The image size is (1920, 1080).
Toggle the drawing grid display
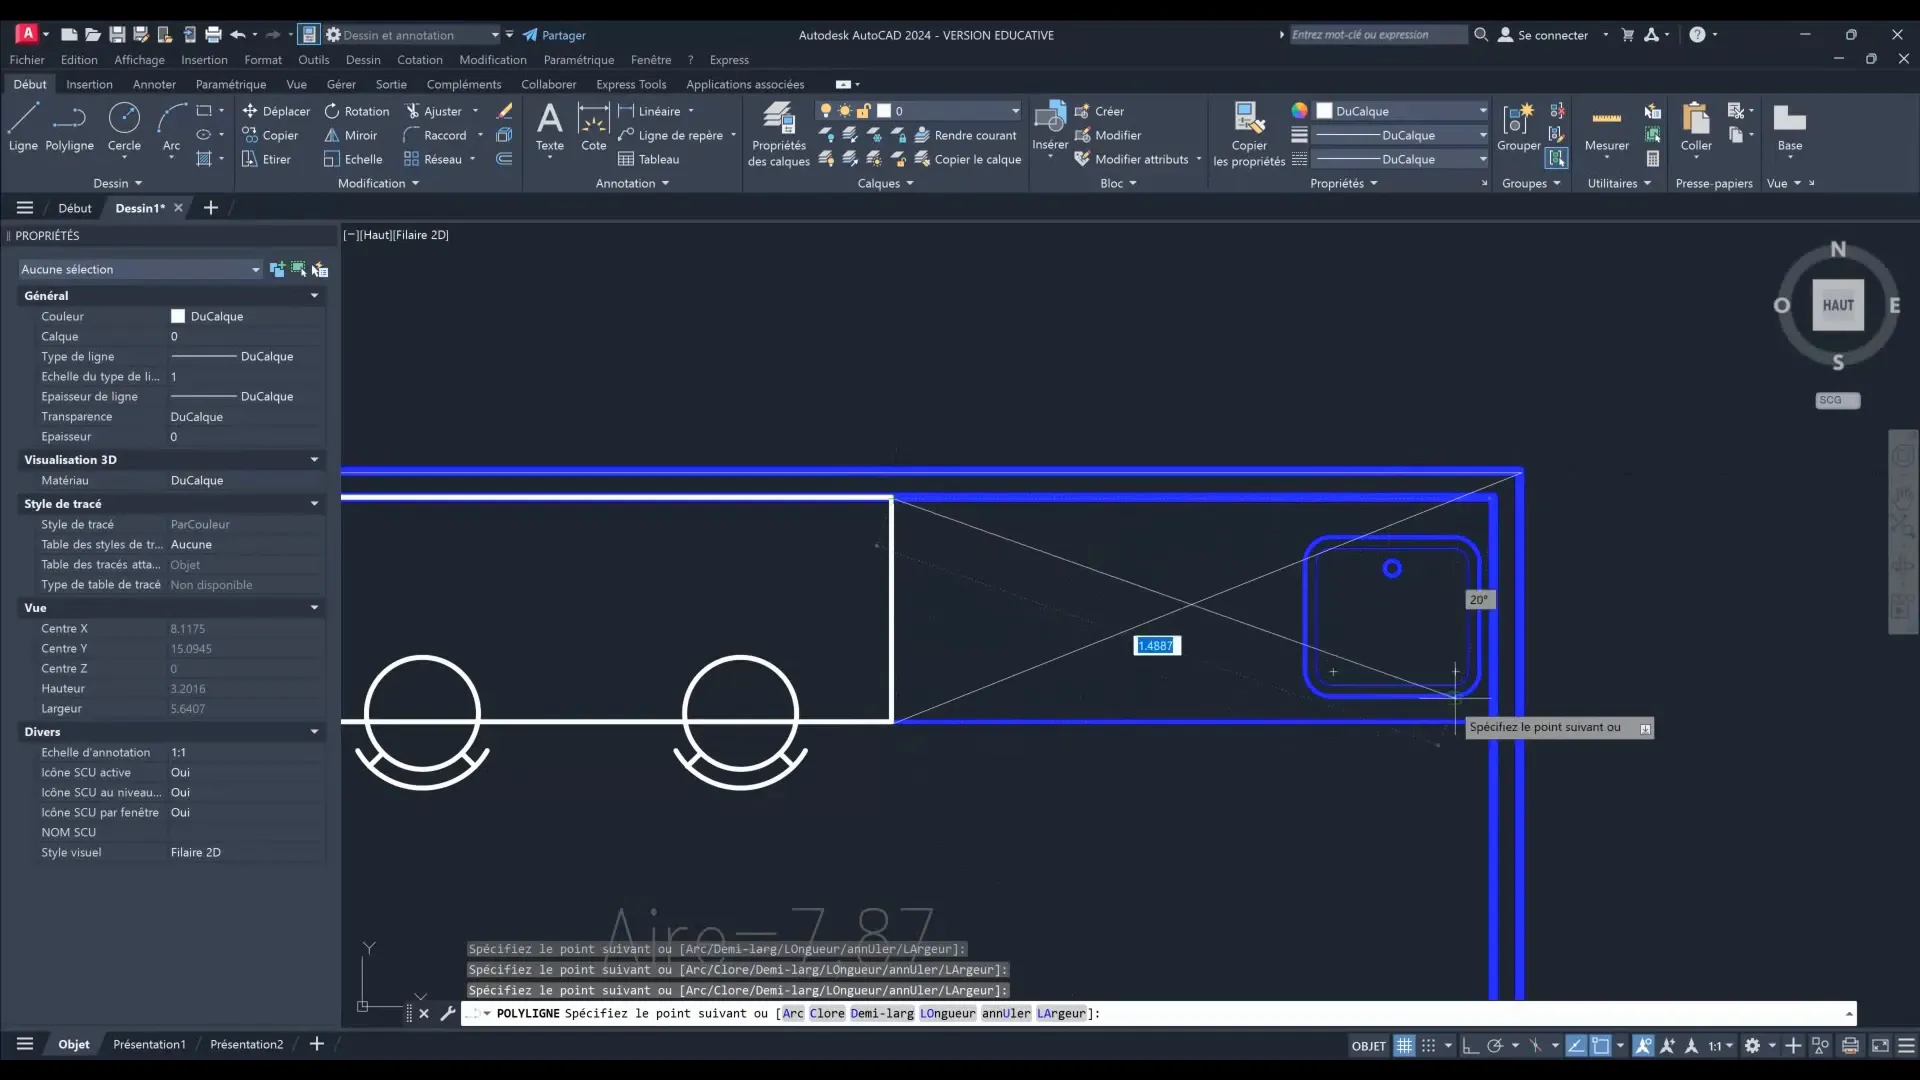click(x=1404, y=1045)
